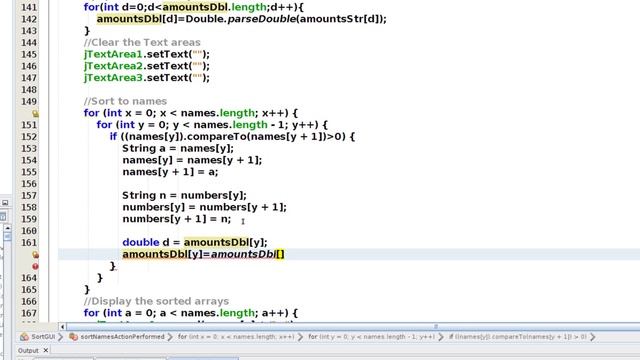Click the '//Sort to names' comment
This screenshot has width=640, height=360.
125,101
